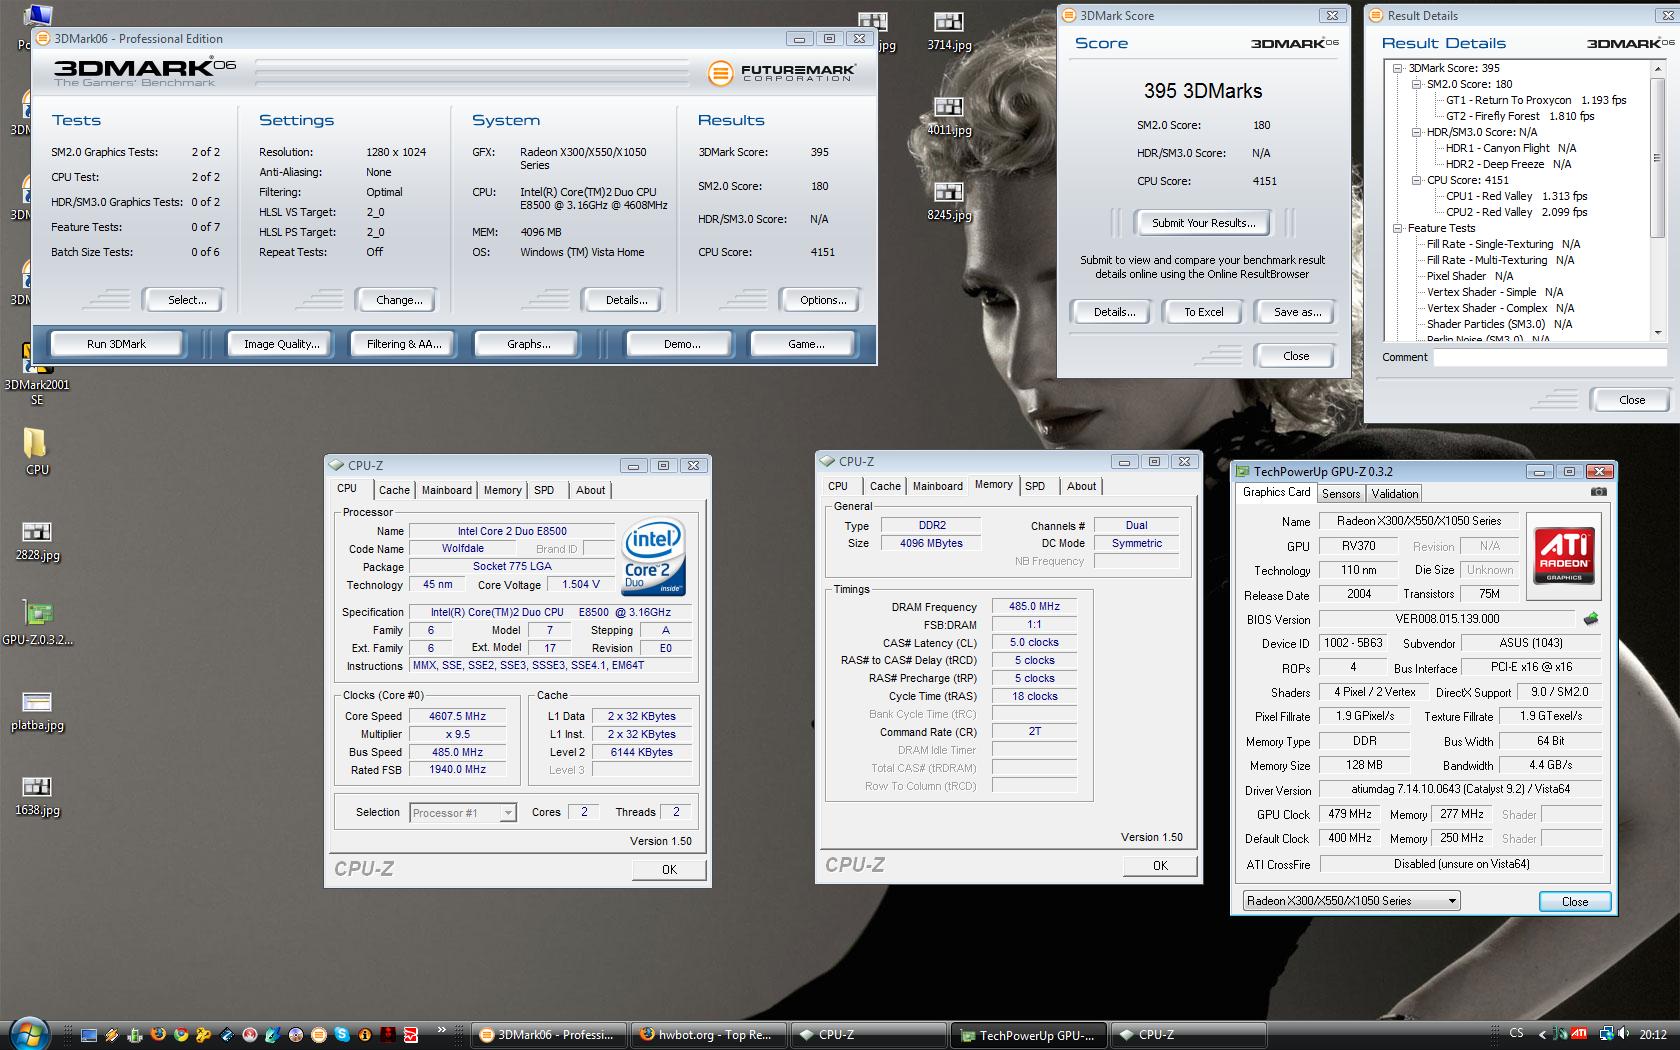Select platba.jpg desktop file

point(37,710)
